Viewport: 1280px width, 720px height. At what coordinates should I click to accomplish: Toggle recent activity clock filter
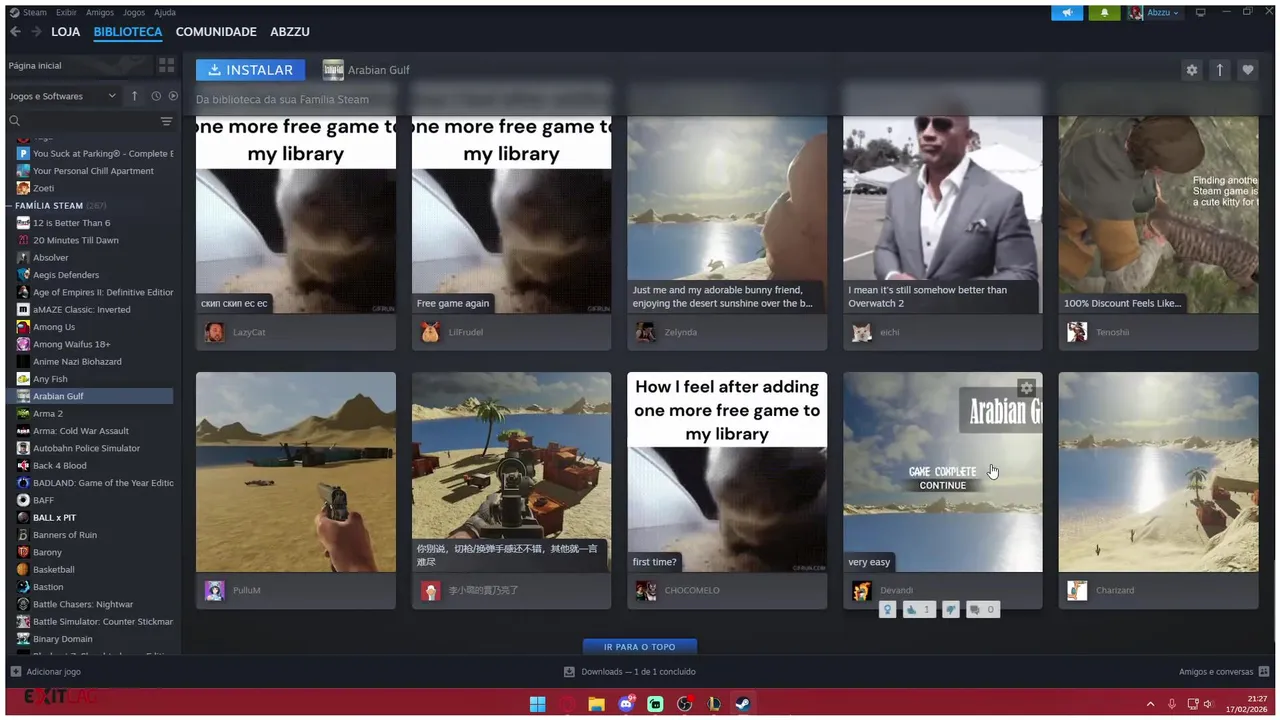156,96
